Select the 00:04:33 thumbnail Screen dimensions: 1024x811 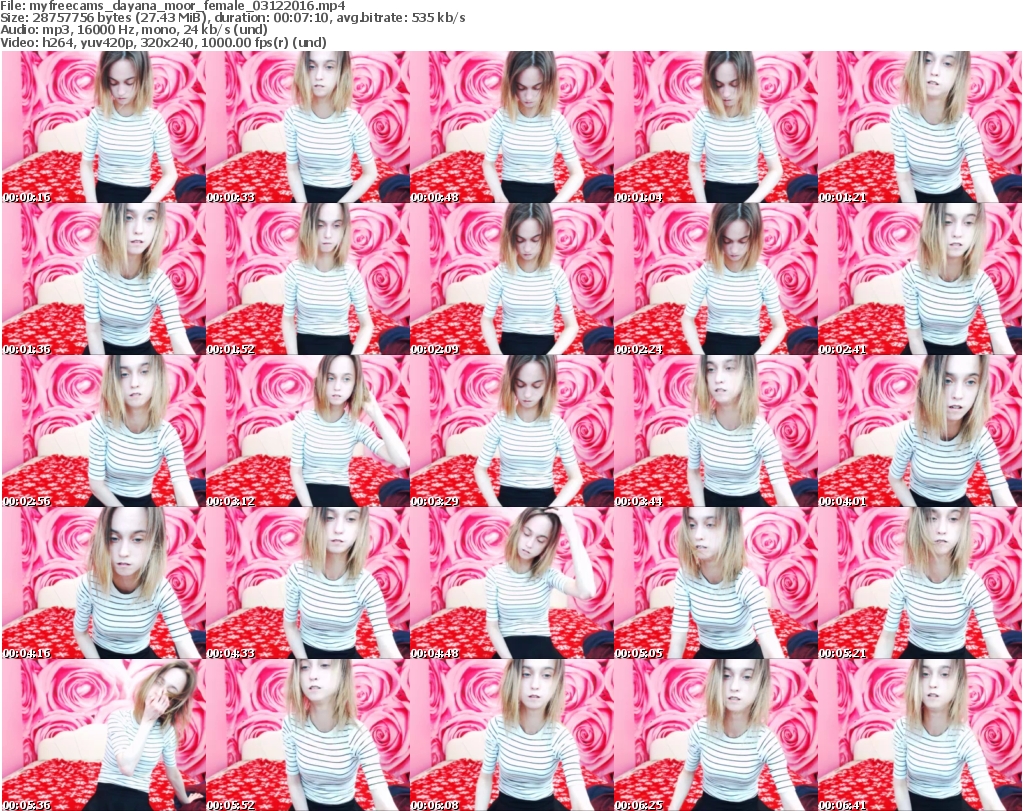click(x=308, y=584)
